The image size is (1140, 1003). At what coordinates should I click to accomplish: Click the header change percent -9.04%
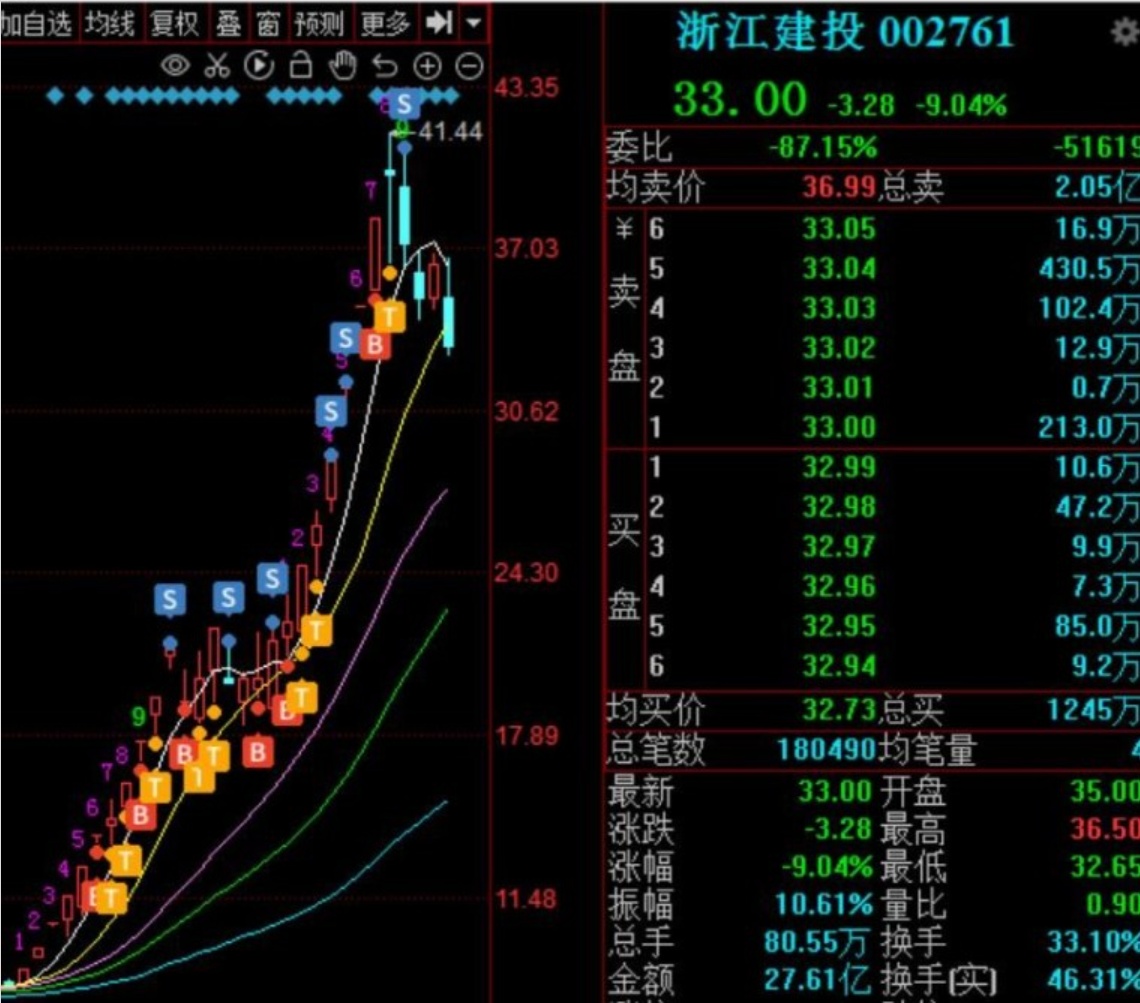pyautogui.click(x=961, y=105)
